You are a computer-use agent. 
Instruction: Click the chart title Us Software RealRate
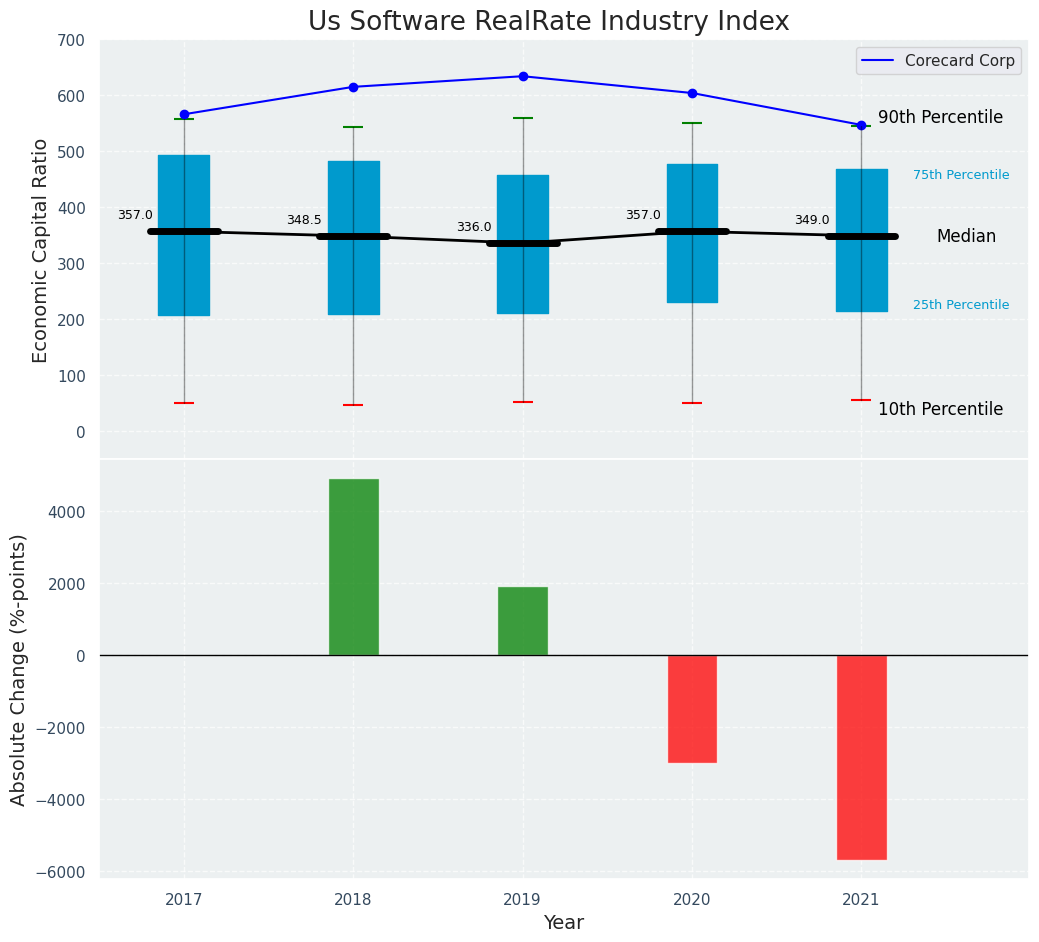pos(548,22)
